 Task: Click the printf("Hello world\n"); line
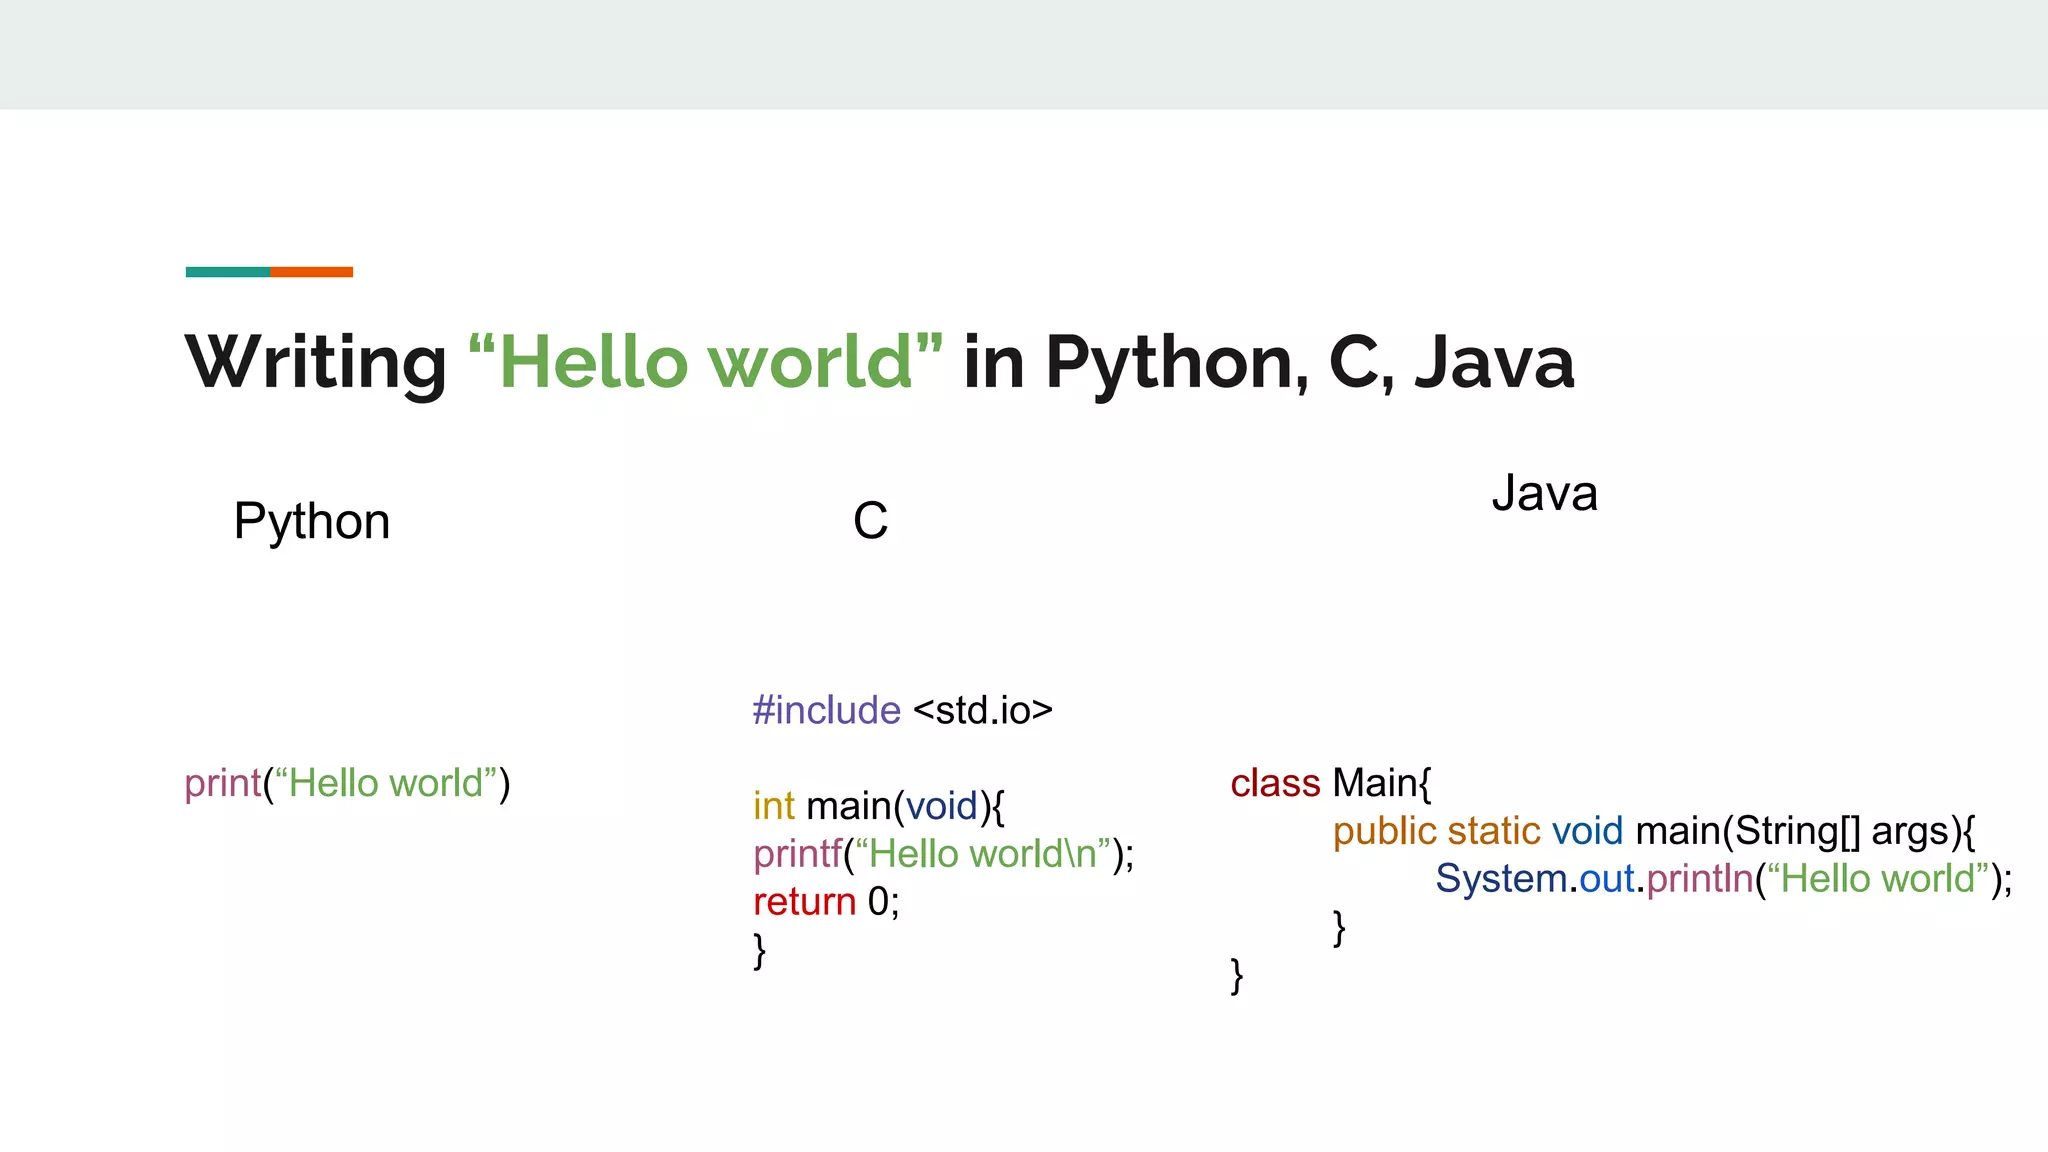point(944,854)
